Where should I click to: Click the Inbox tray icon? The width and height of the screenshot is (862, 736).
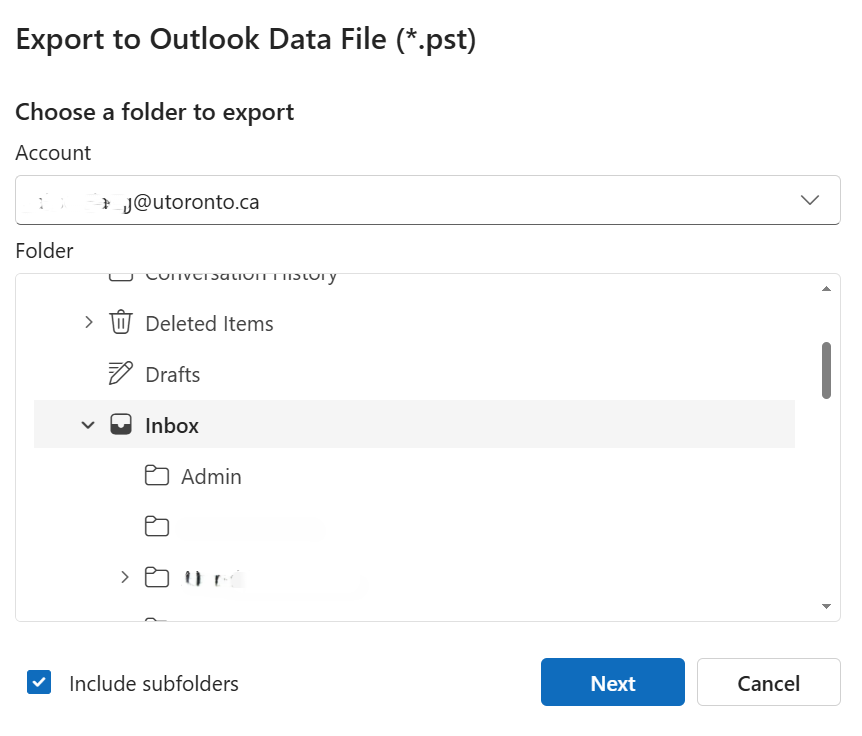point(120,425)
